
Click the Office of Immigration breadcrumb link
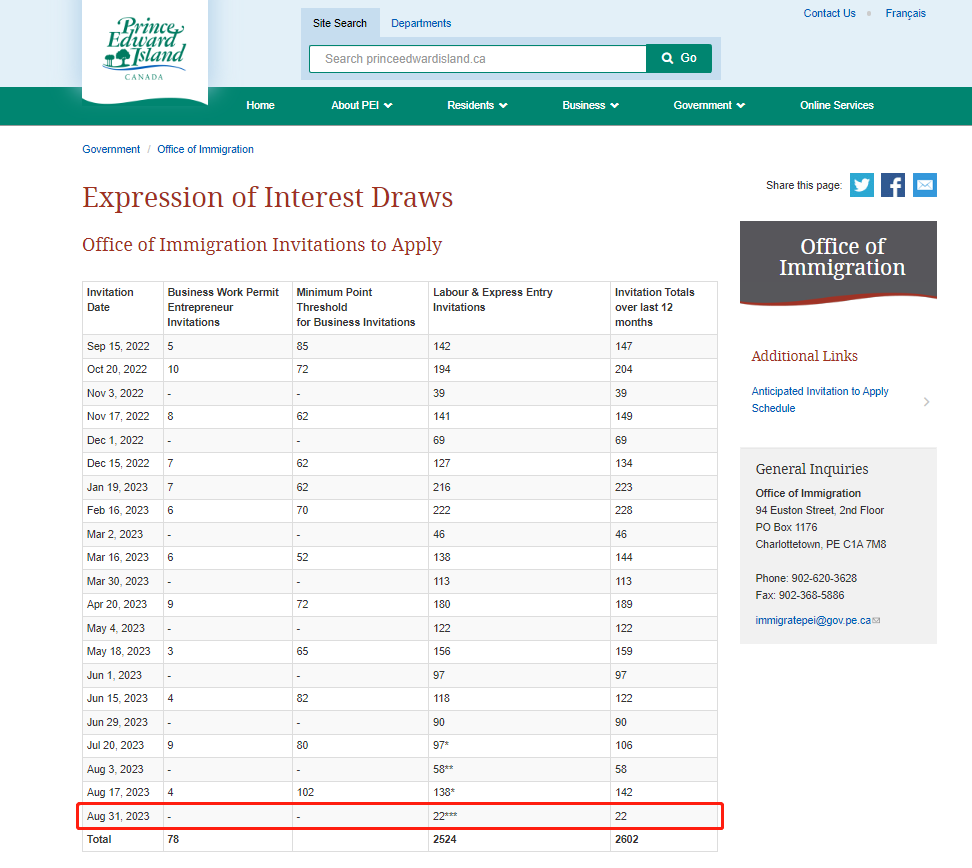pyautogui.click(x=205, y=149)
